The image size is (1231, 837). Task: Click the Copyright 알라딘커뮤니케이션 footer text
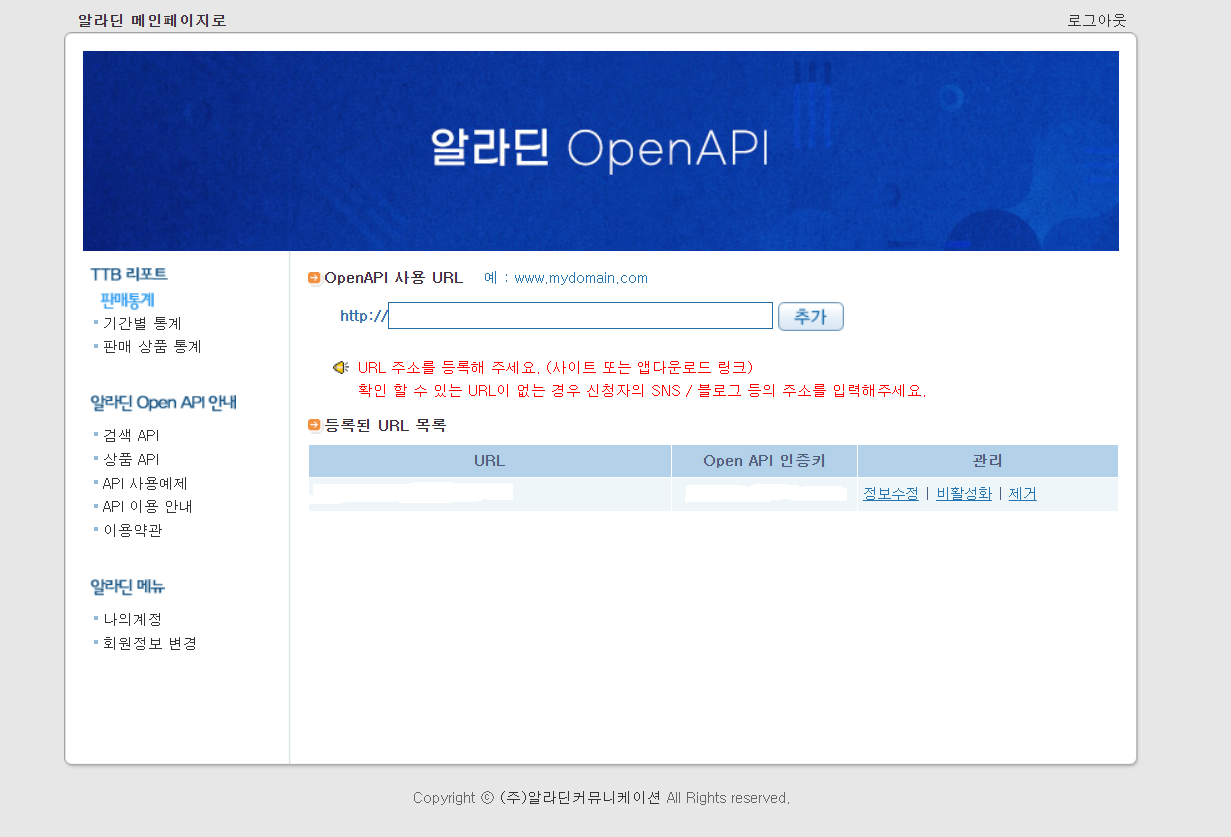pos(601,798)
